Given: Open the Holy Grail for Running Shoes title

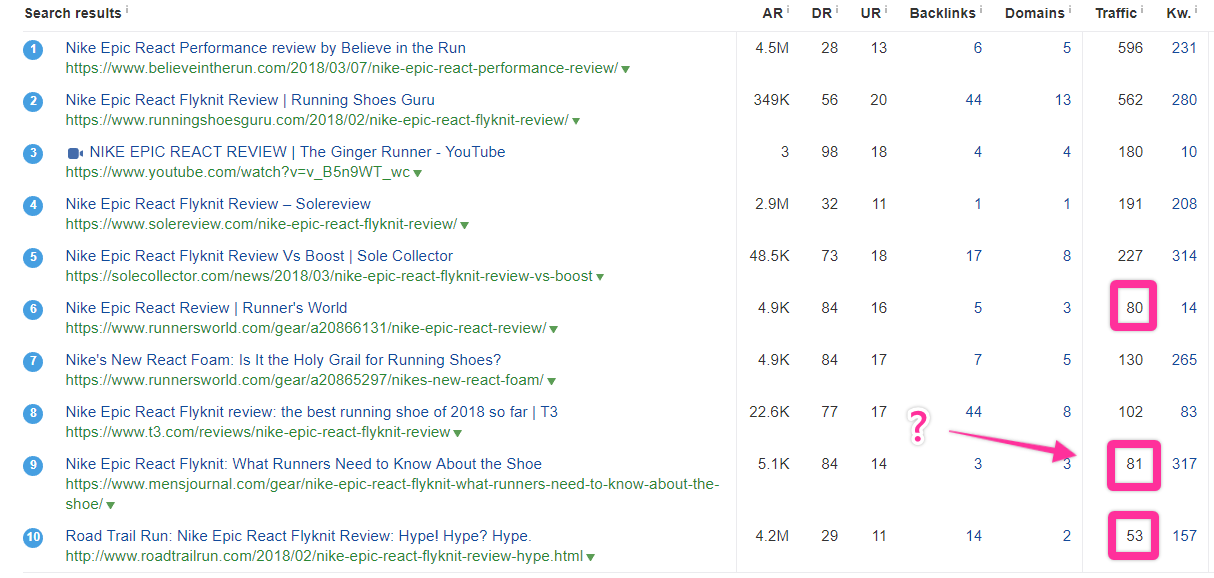Looking at the screenshot, I should [283, 360].
